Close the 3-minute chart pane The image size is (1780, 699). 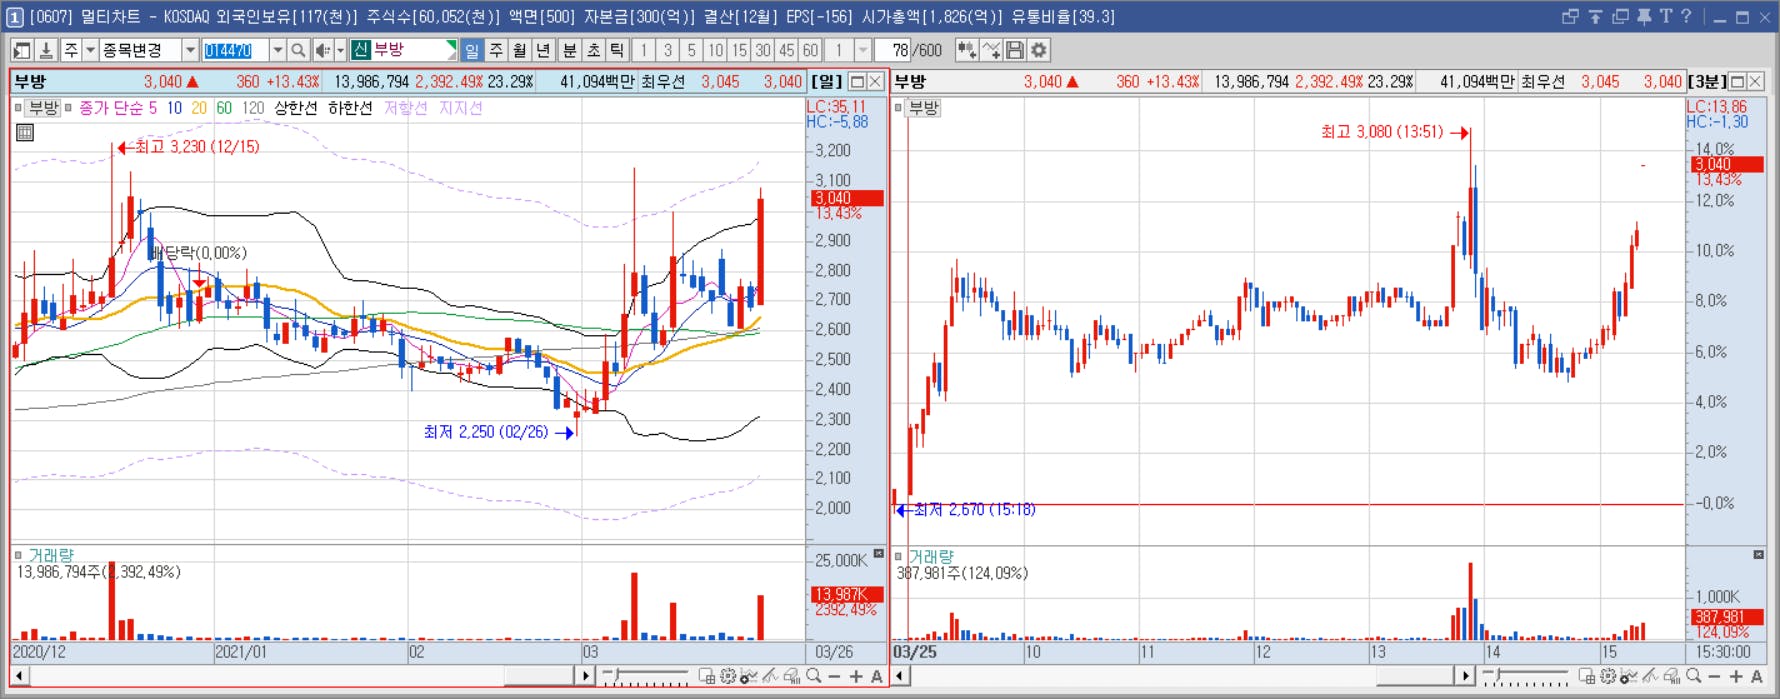coord(1755,82)
